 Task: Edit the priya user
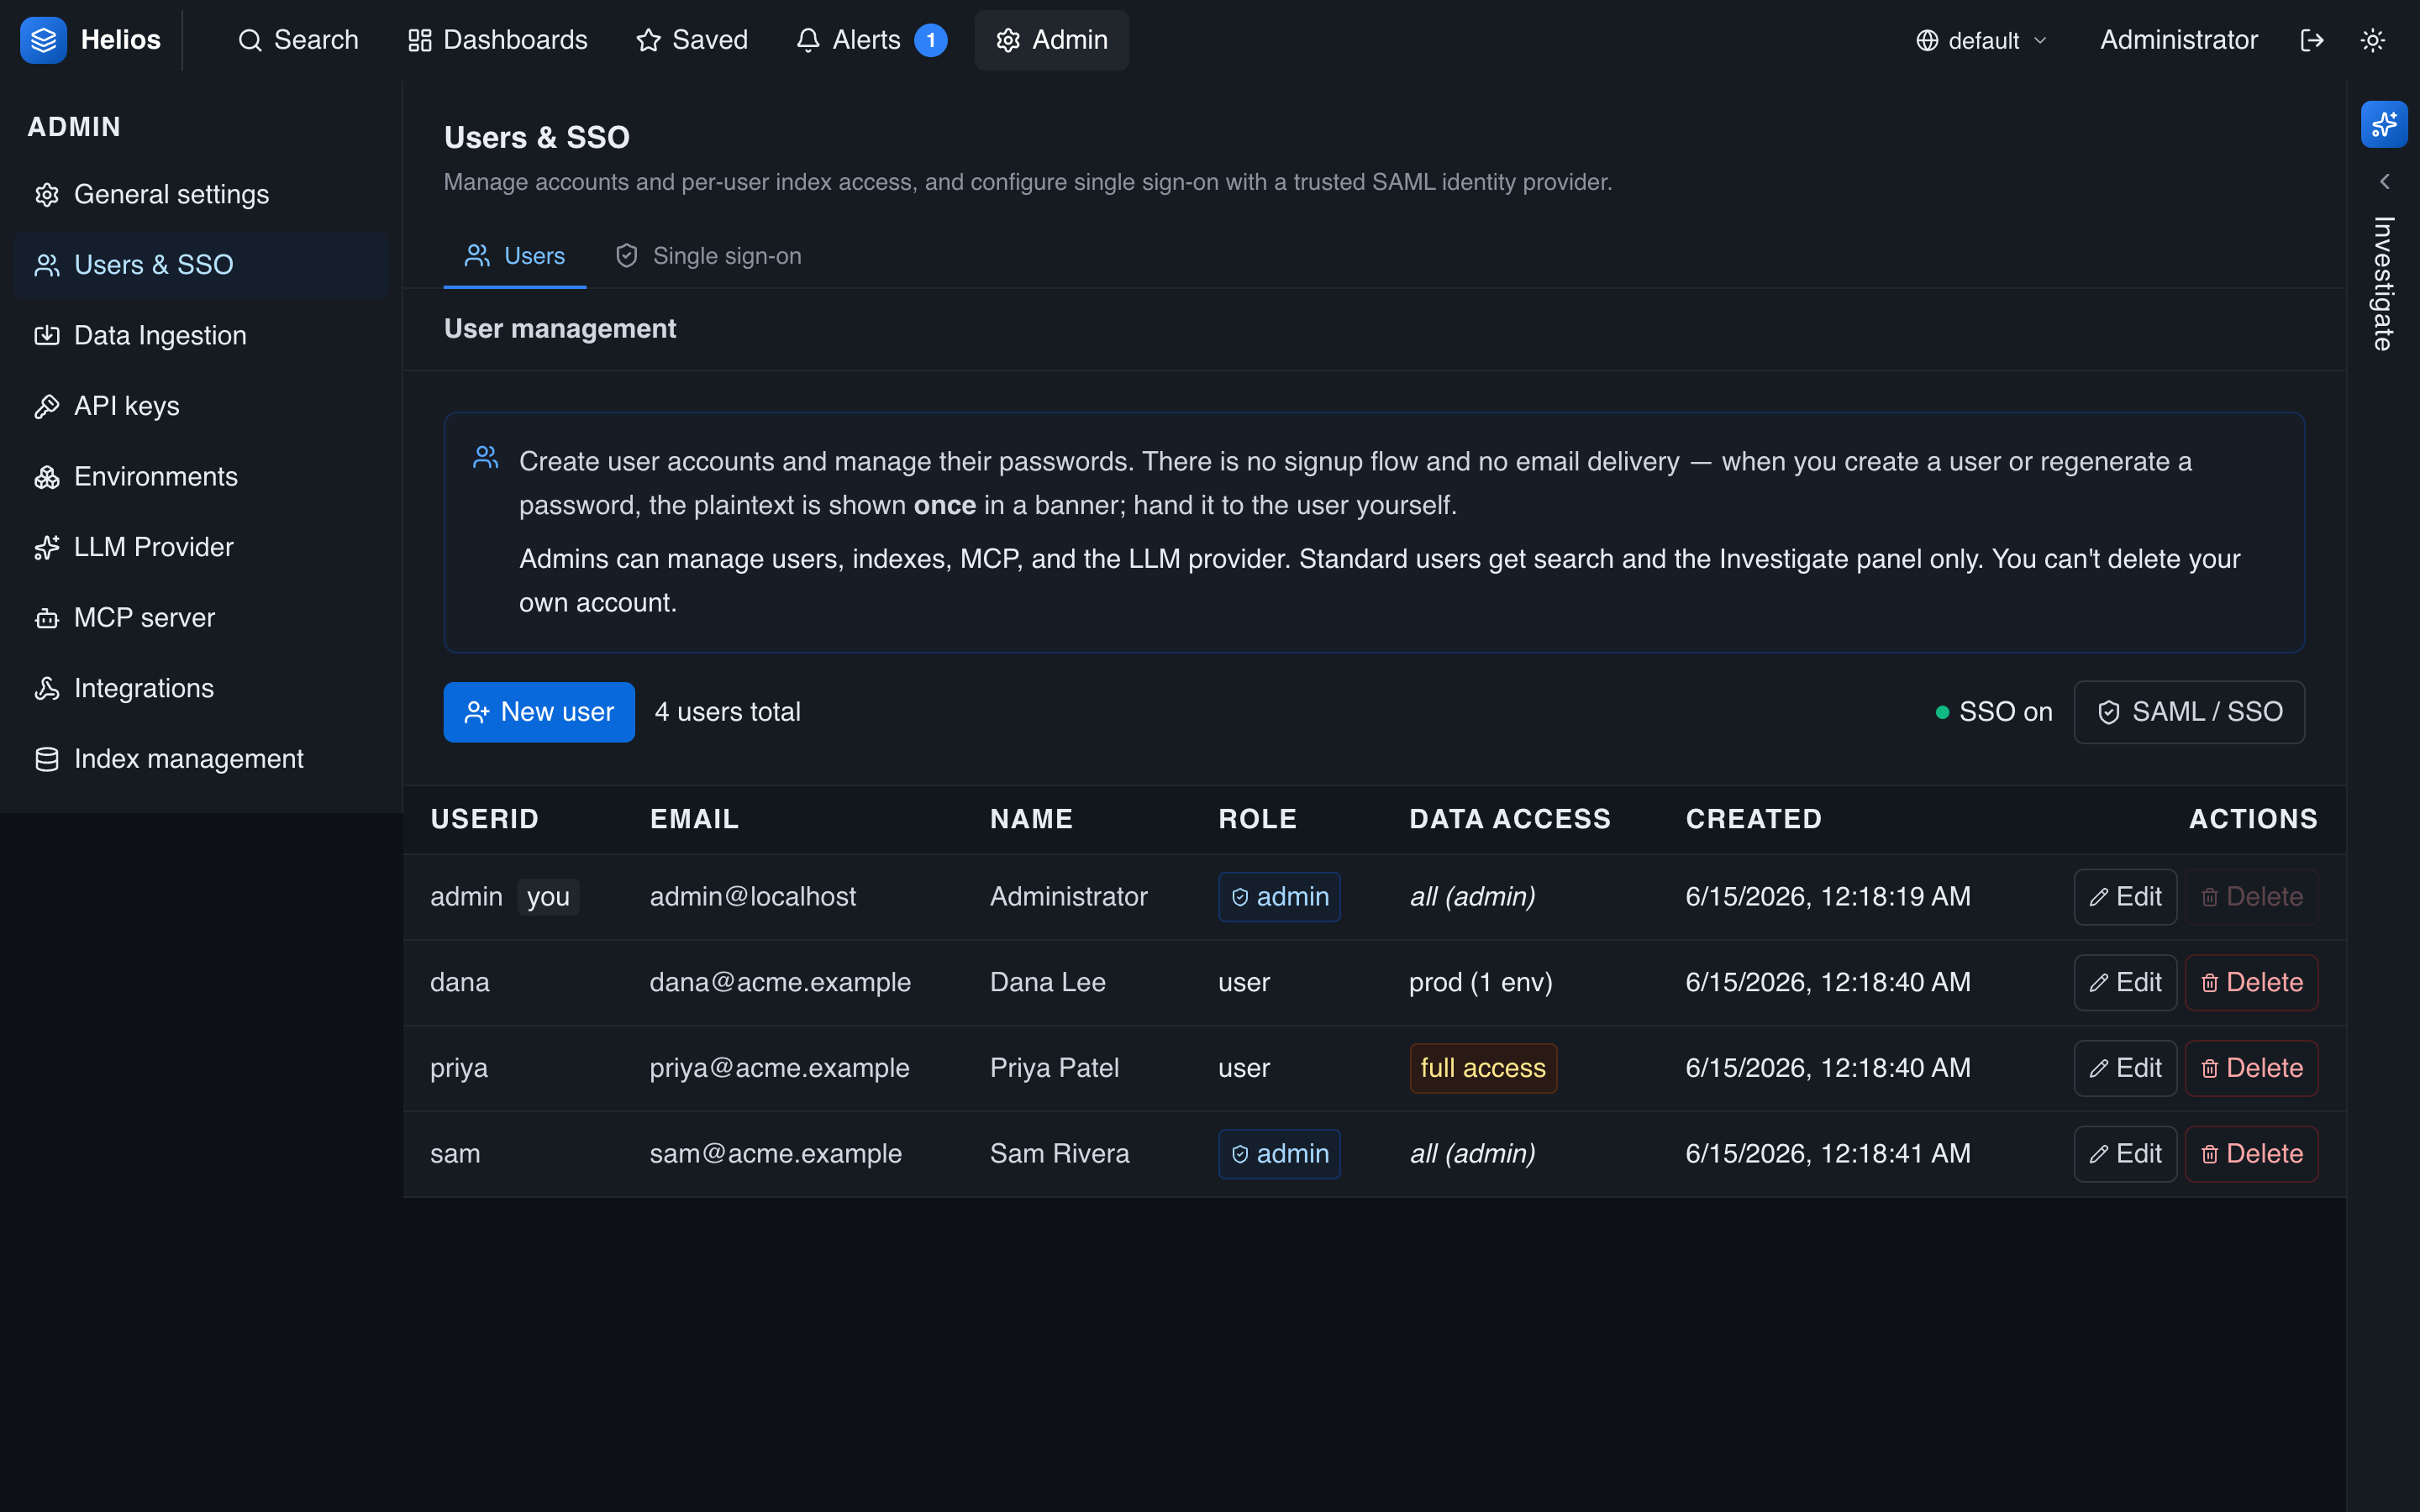click(x=2125, y=1068)
